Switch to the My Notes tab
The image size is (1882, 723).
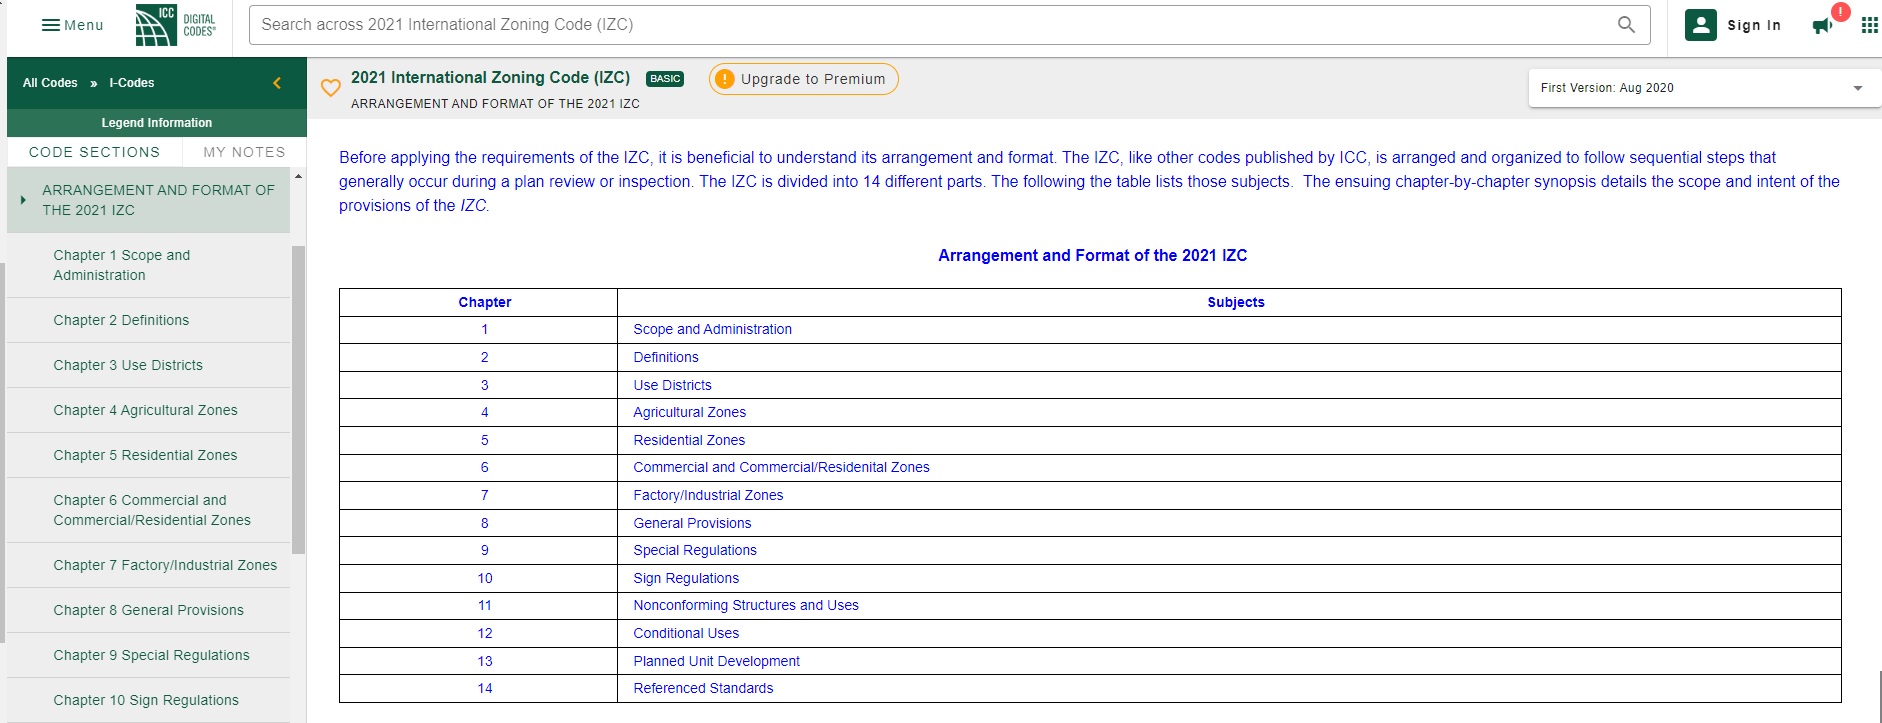click(x=244, y=152)
